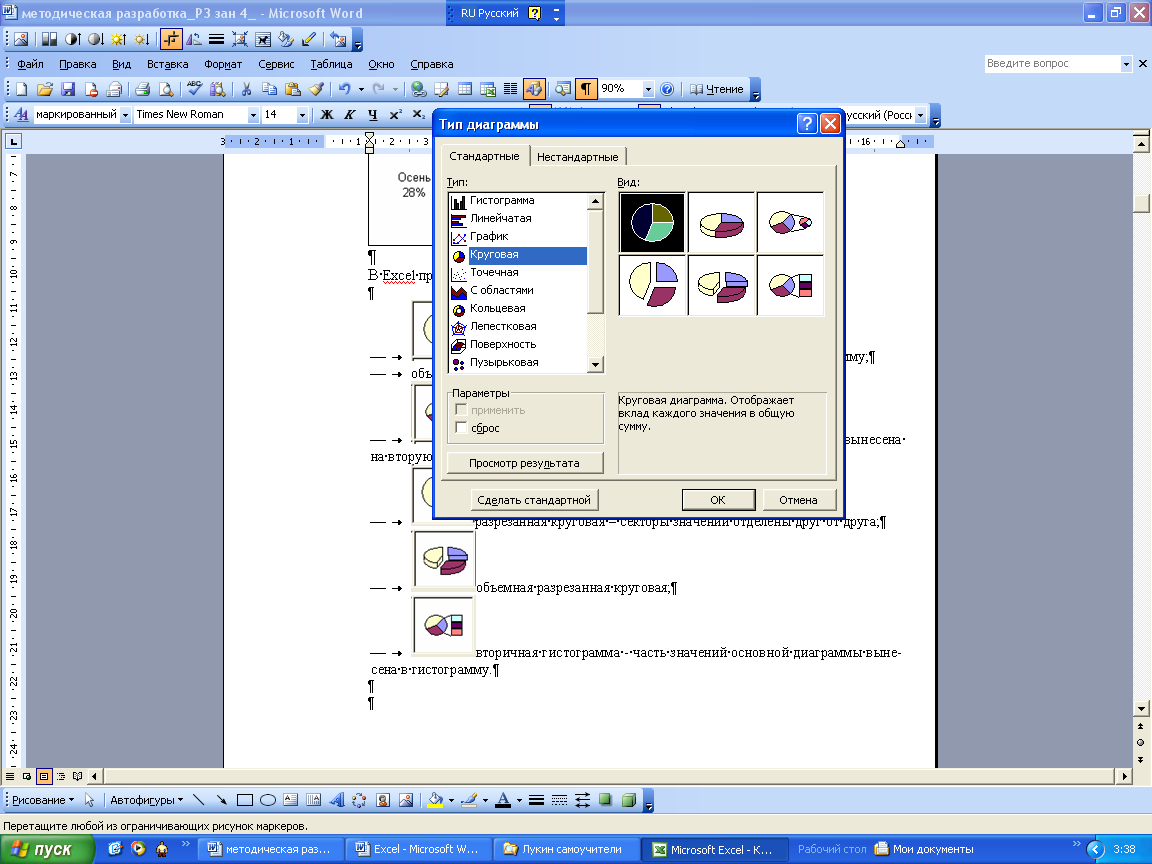Screen dimensions: 1152x864
Task: Toggle the Text Wrapping button in Picture toolbar
Action: (x=262, y=39)
